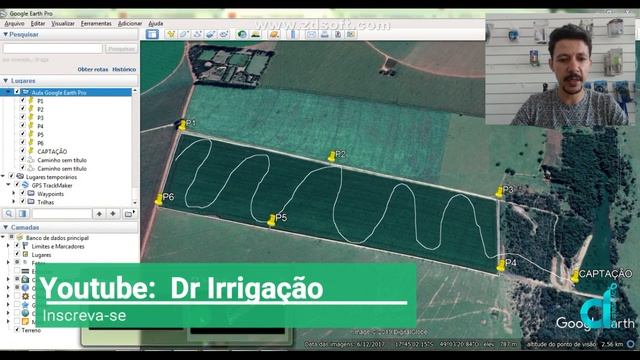Select the P2 item in Places tree

click(x=40, y=109)
